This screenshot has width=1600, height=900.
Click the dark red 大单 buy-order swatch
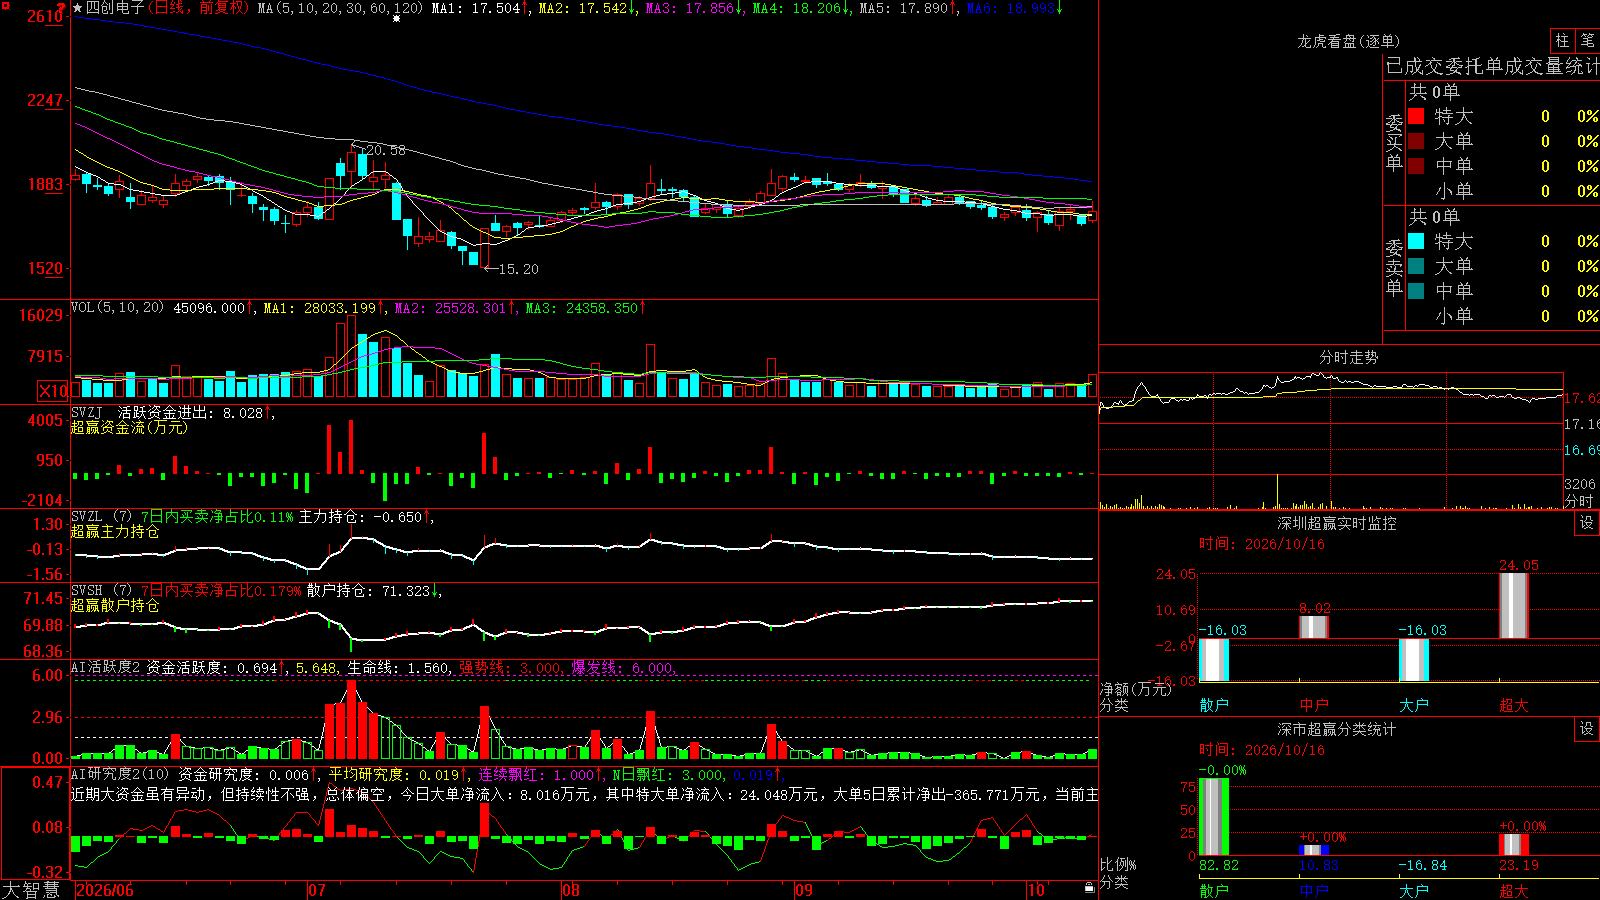pyautogui.click(x=1416, y=141)
